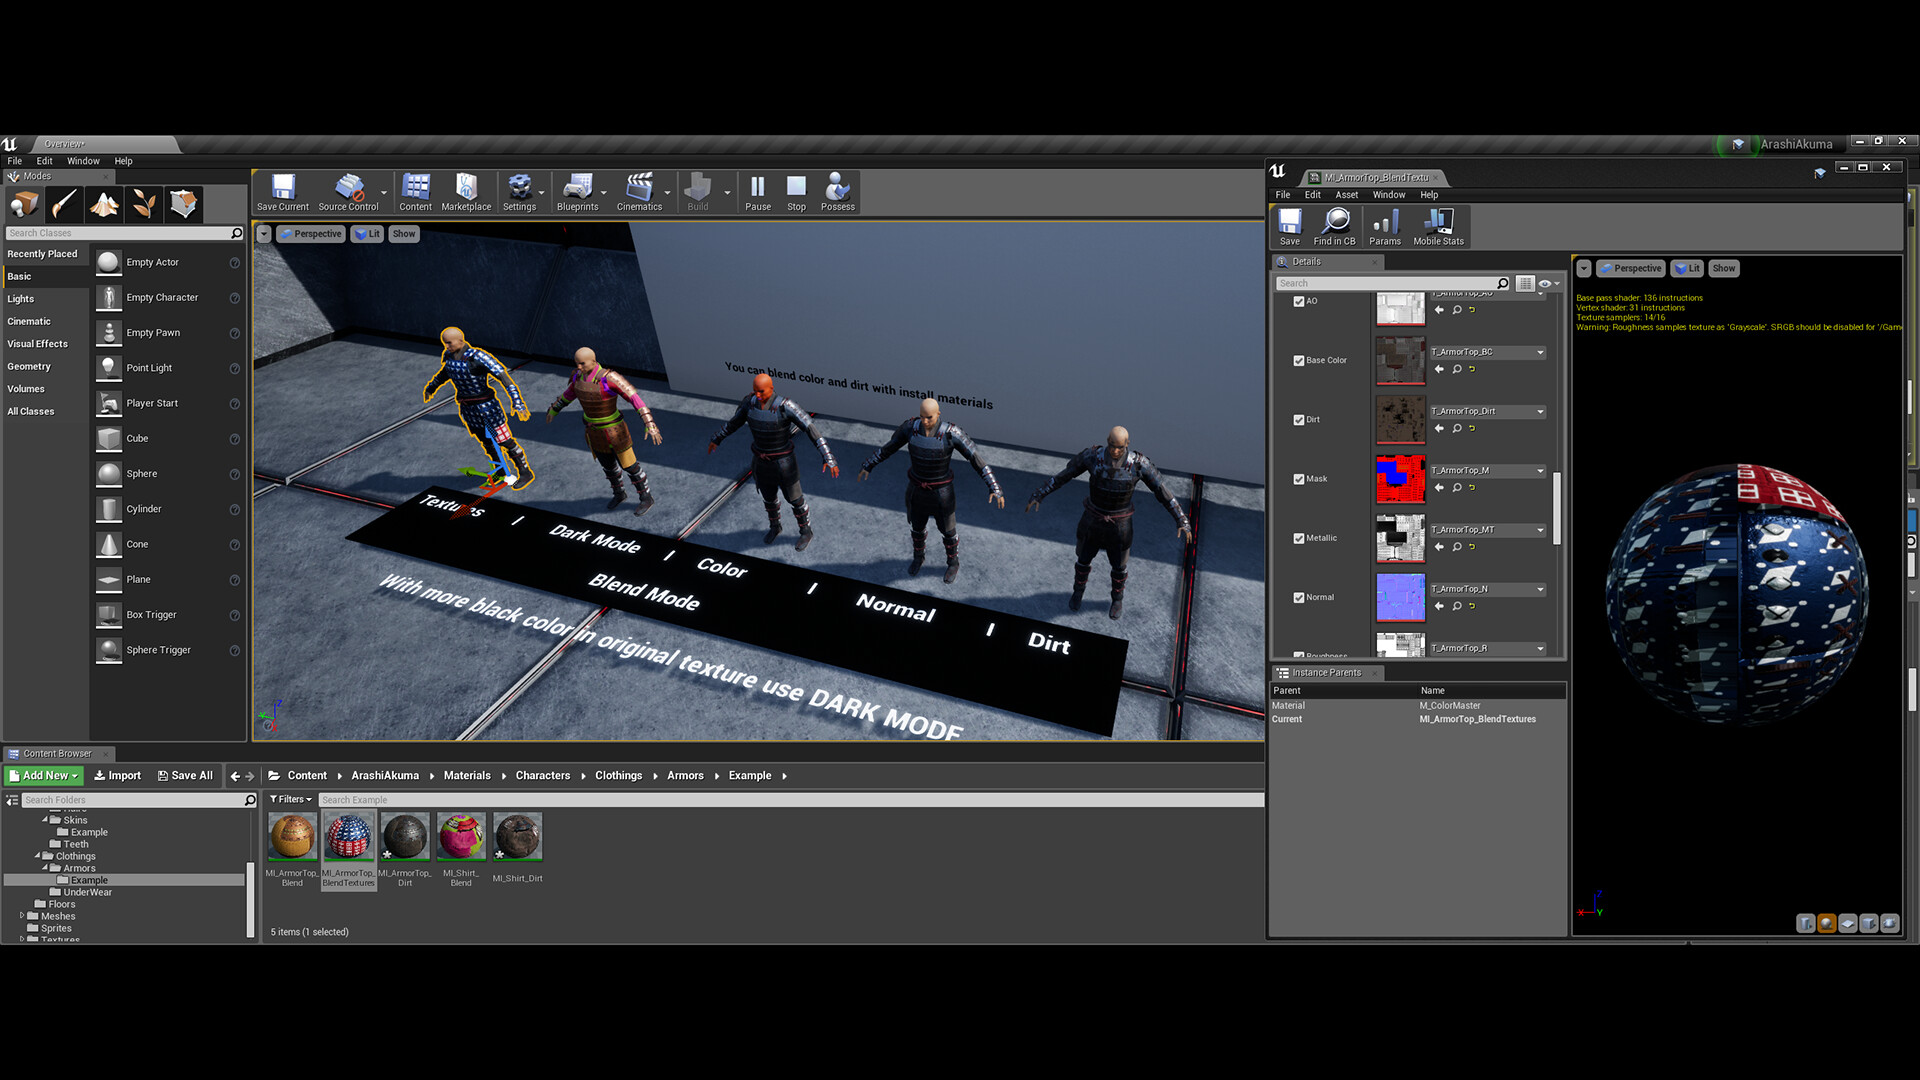Uncheck the AO parameter checkbox

pyautogui.click(x=1299, y=301)
